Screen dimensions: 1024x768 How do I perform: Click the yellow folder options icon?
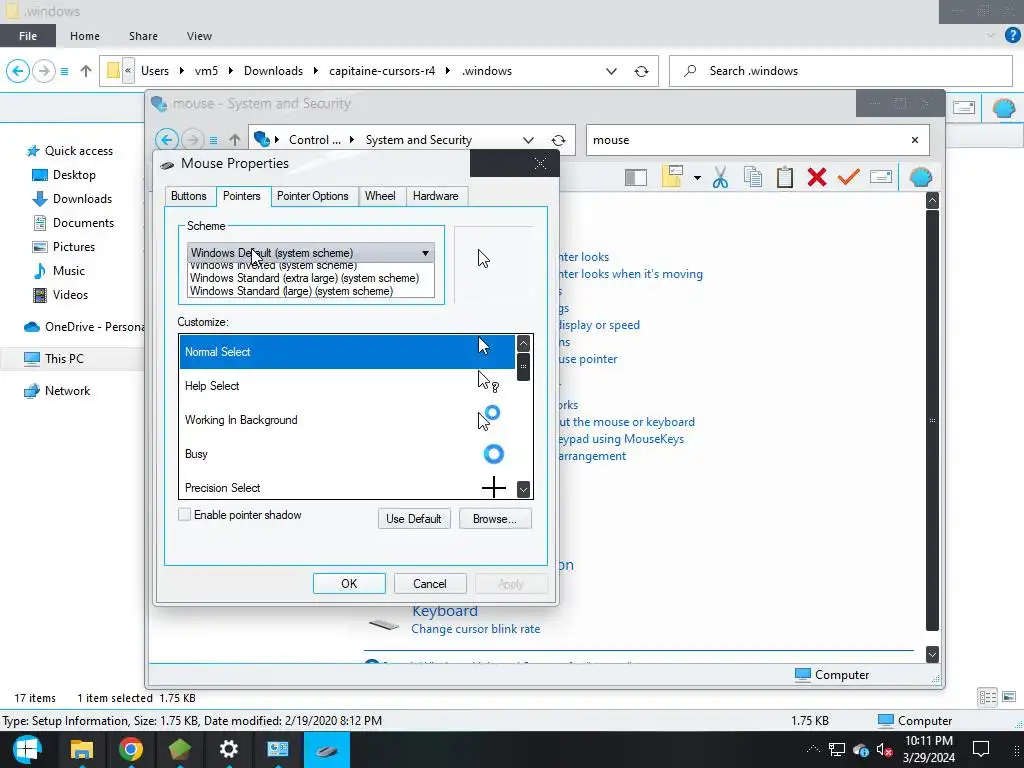(x=672, y=176)
